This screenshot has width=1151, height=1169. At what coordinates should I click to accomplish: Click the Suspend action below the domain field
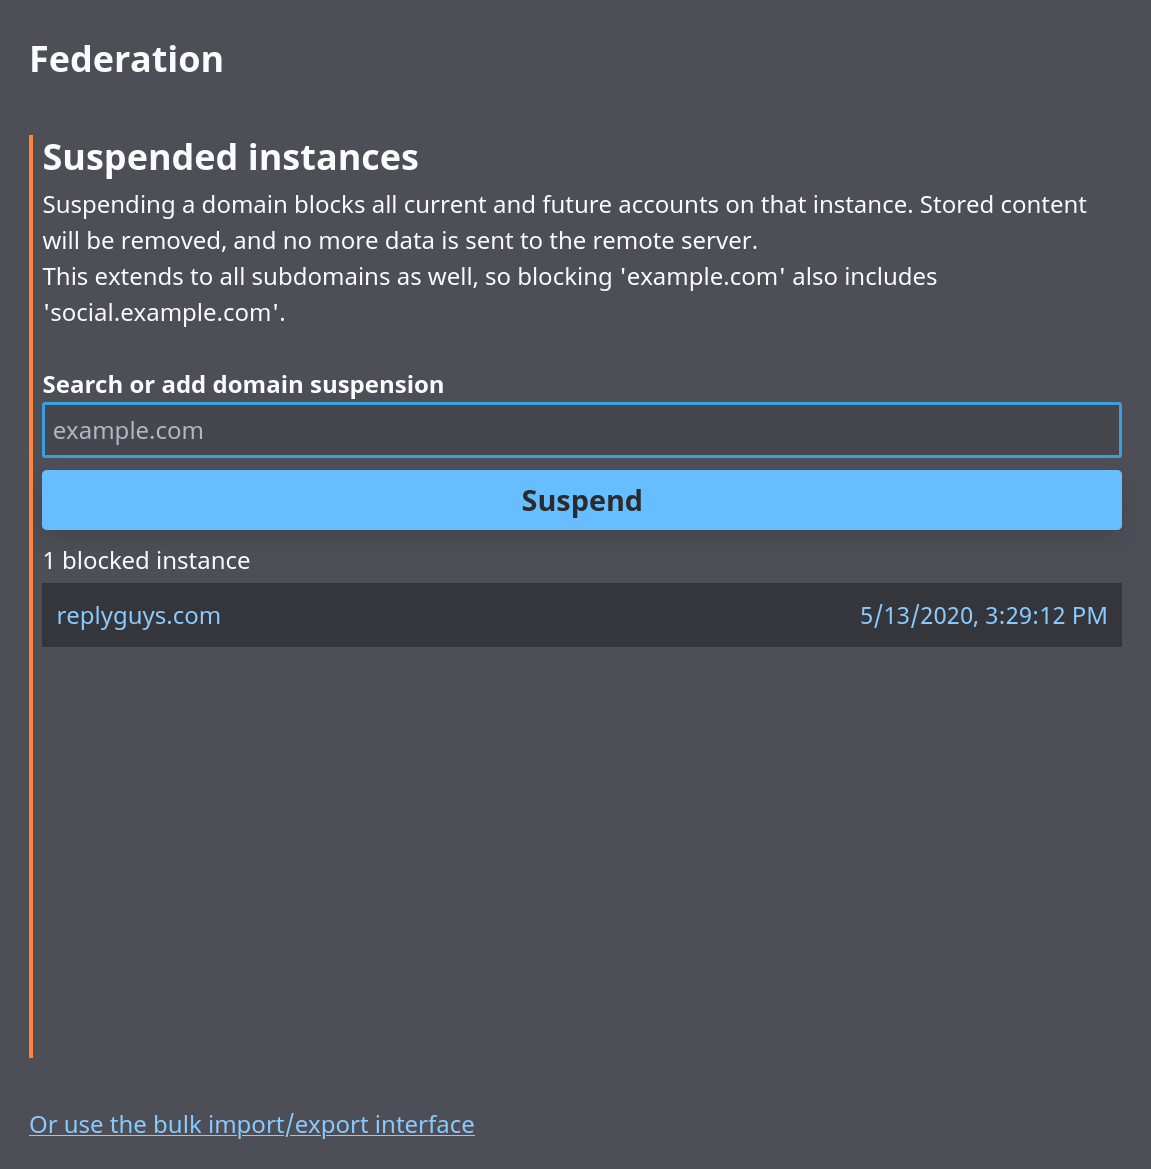582,500
